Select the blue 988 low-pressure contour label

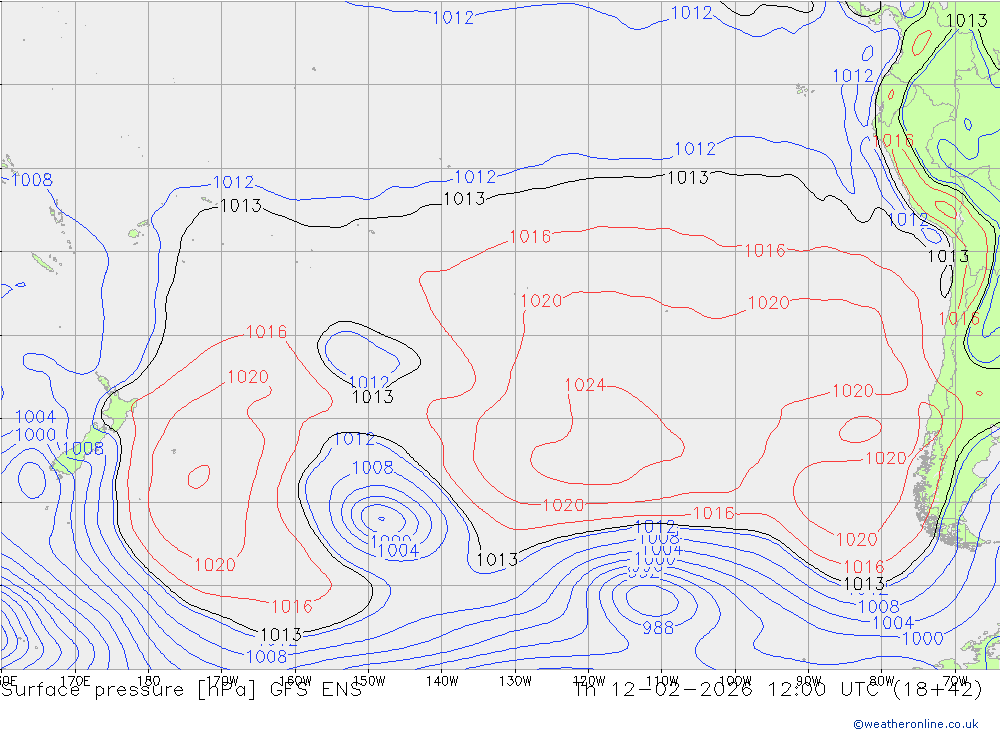658,628
